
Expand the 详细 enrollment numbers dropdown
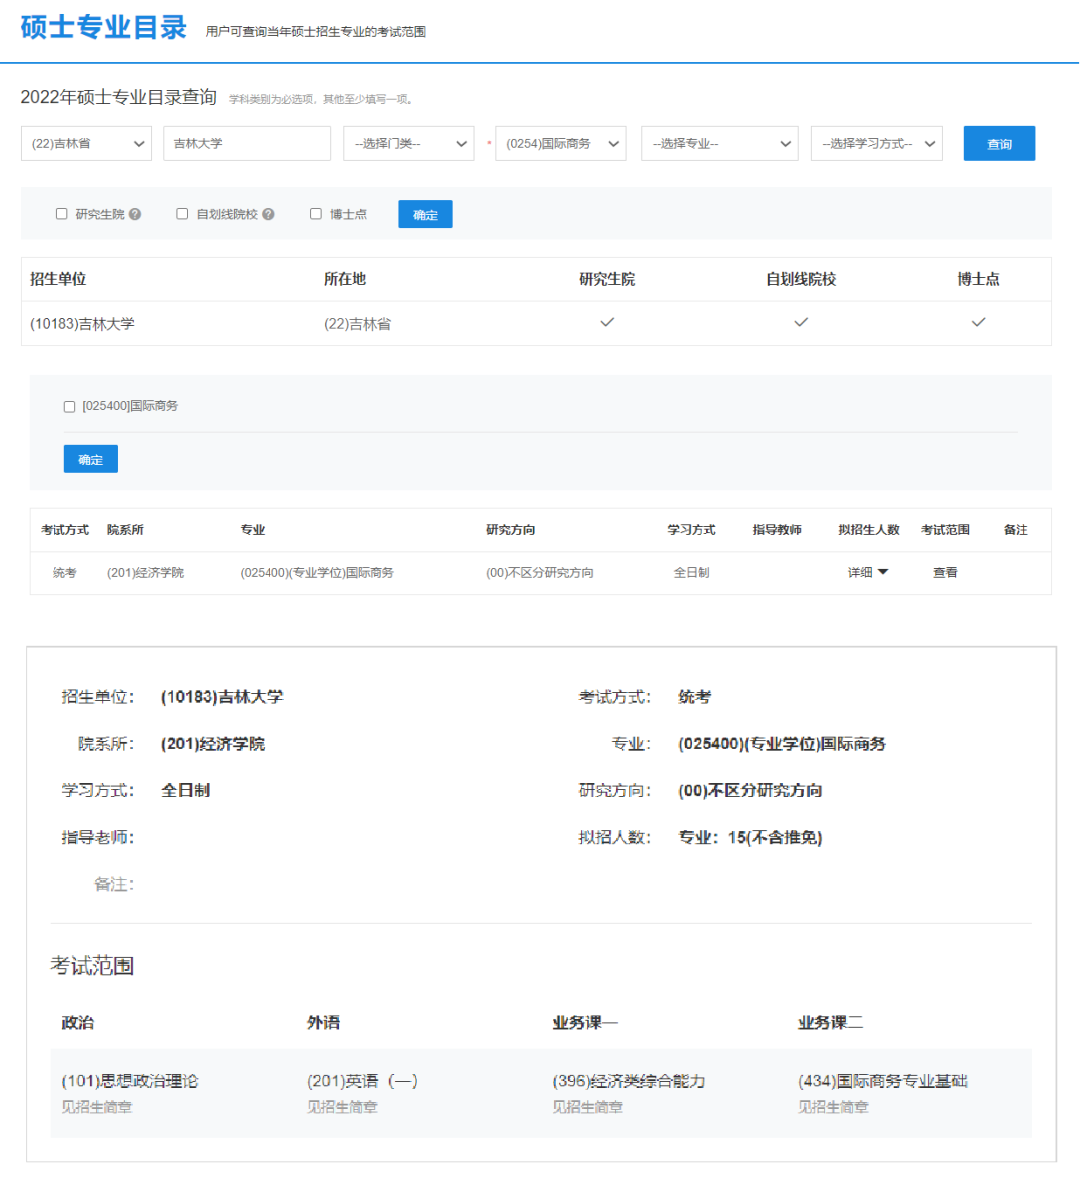868,572
